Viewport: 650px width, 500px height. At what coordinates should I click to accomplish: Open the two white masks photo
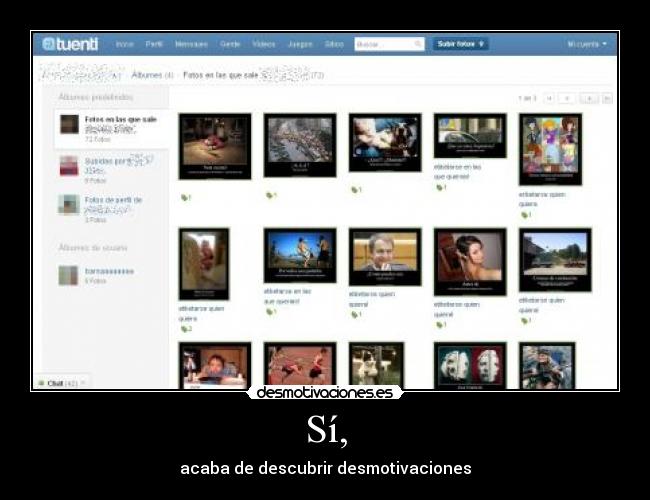tap(470, 366)
